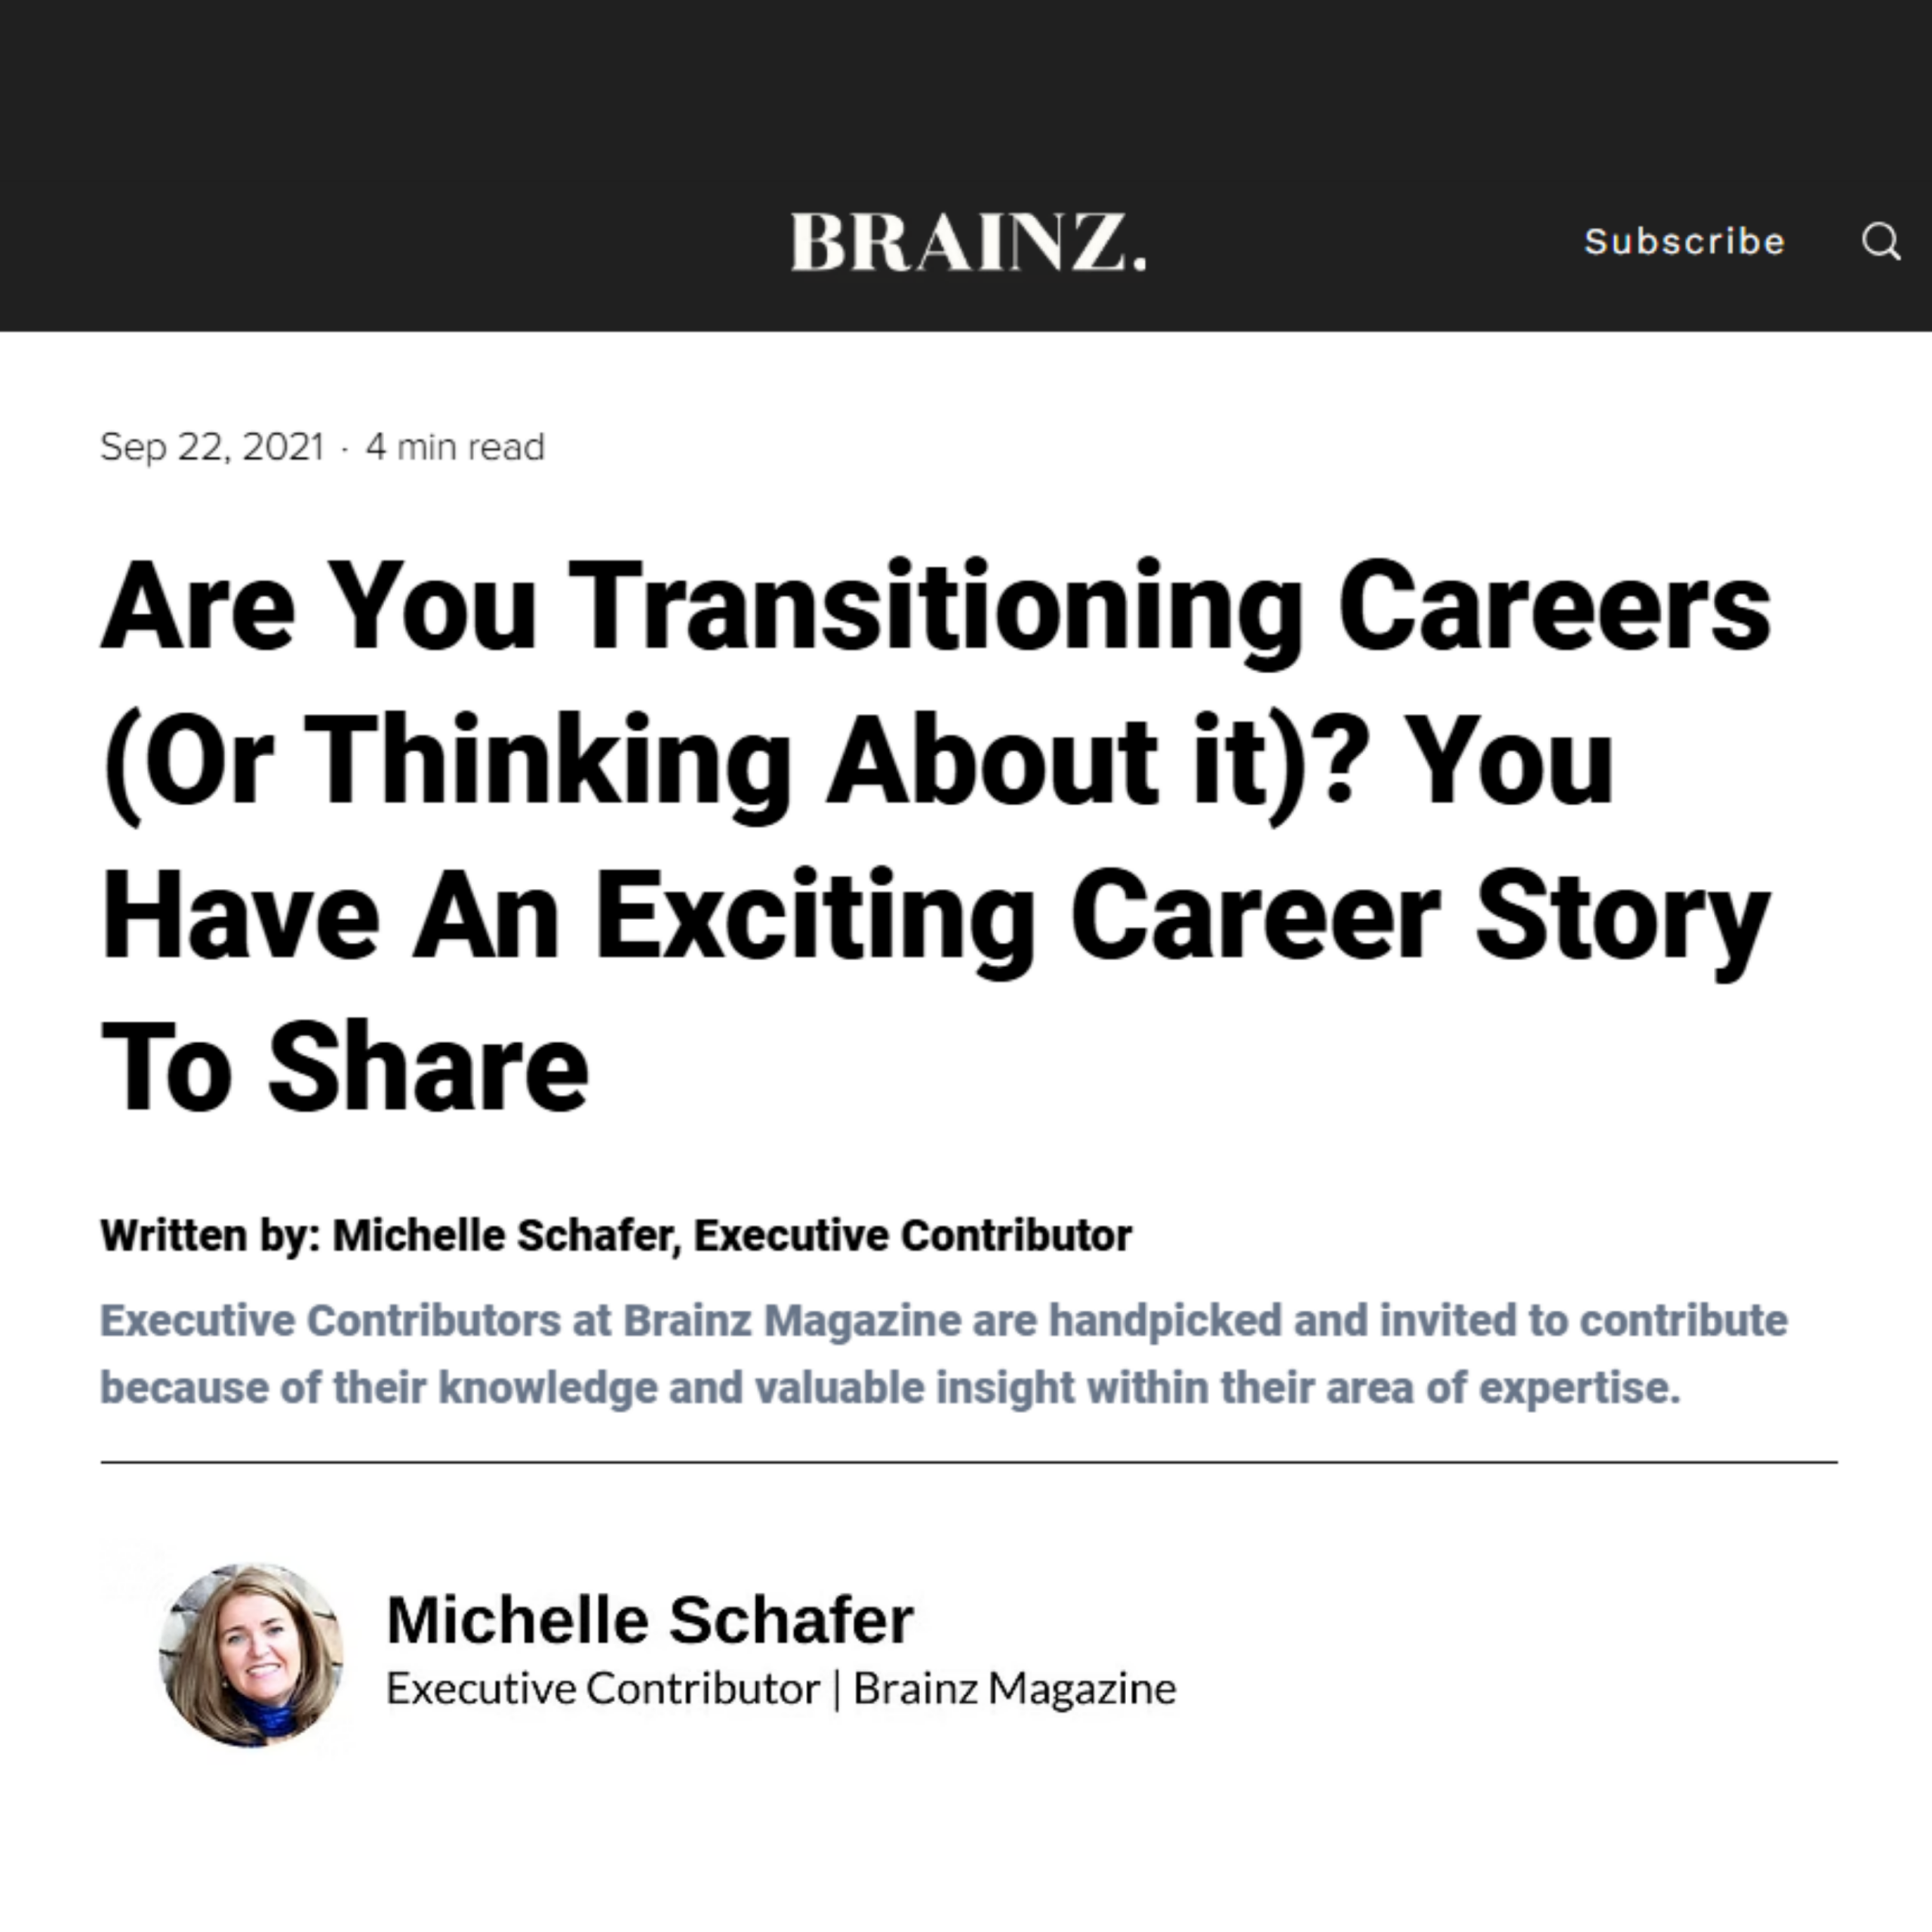This screenshot has height=1932, width=1932.
Task: Click the horizontal divider under the intro
Action: (969, 1462)
